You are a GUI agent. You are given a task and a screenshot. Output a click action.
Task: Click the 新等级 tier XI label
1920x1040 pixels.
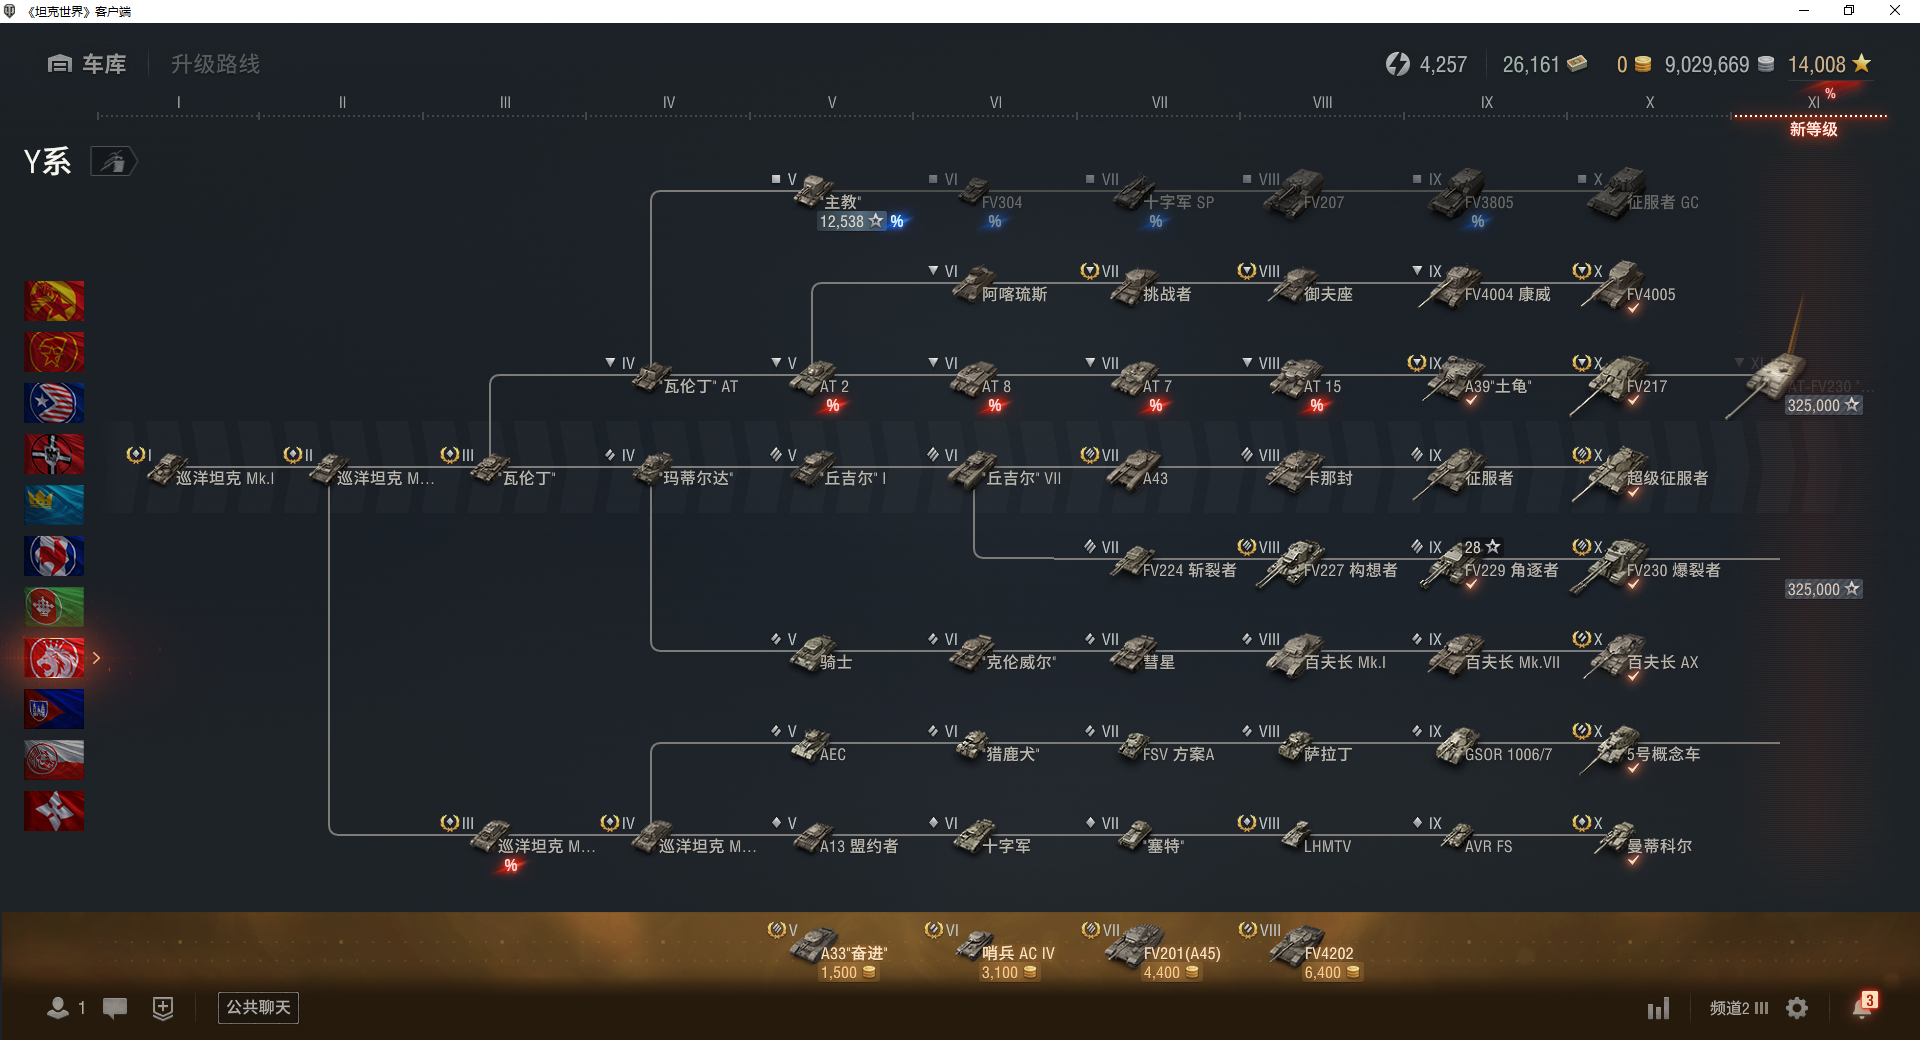(1813, 129)
